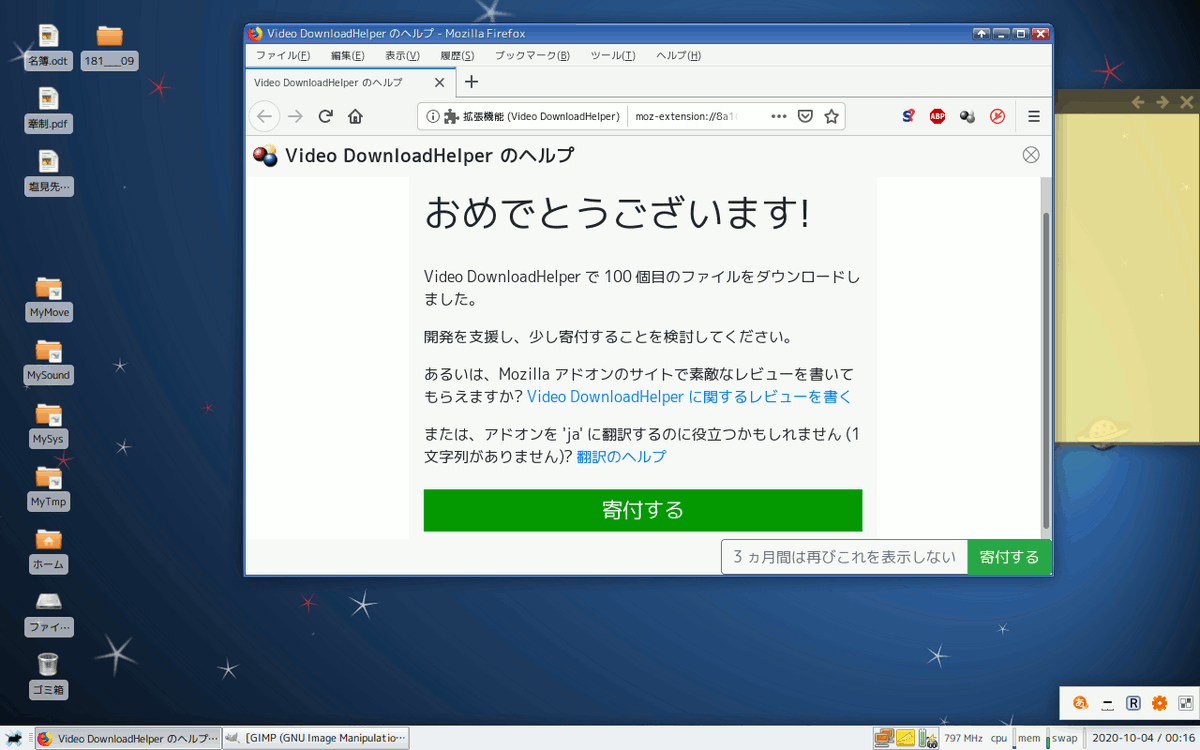
Task: Open the 表示(V) menu
Action: tap(402, 55)
